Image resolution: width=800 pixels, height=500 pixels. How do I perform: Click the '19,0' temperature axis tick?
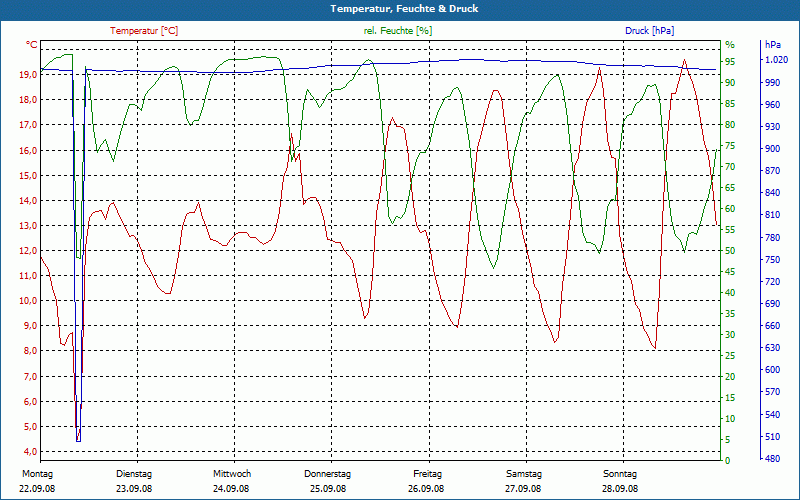tap(28, 75)
